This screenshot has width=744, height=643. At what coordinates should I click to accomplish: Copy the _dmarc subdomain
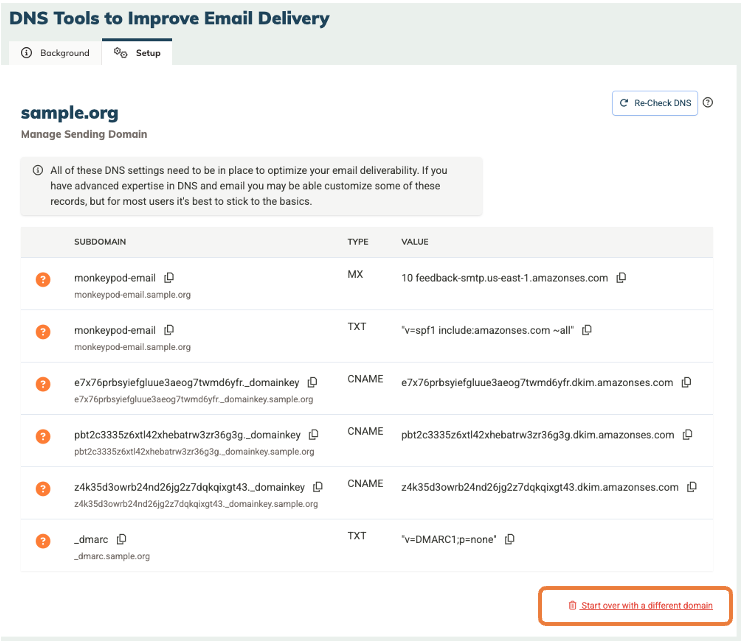tap(121, 539)
